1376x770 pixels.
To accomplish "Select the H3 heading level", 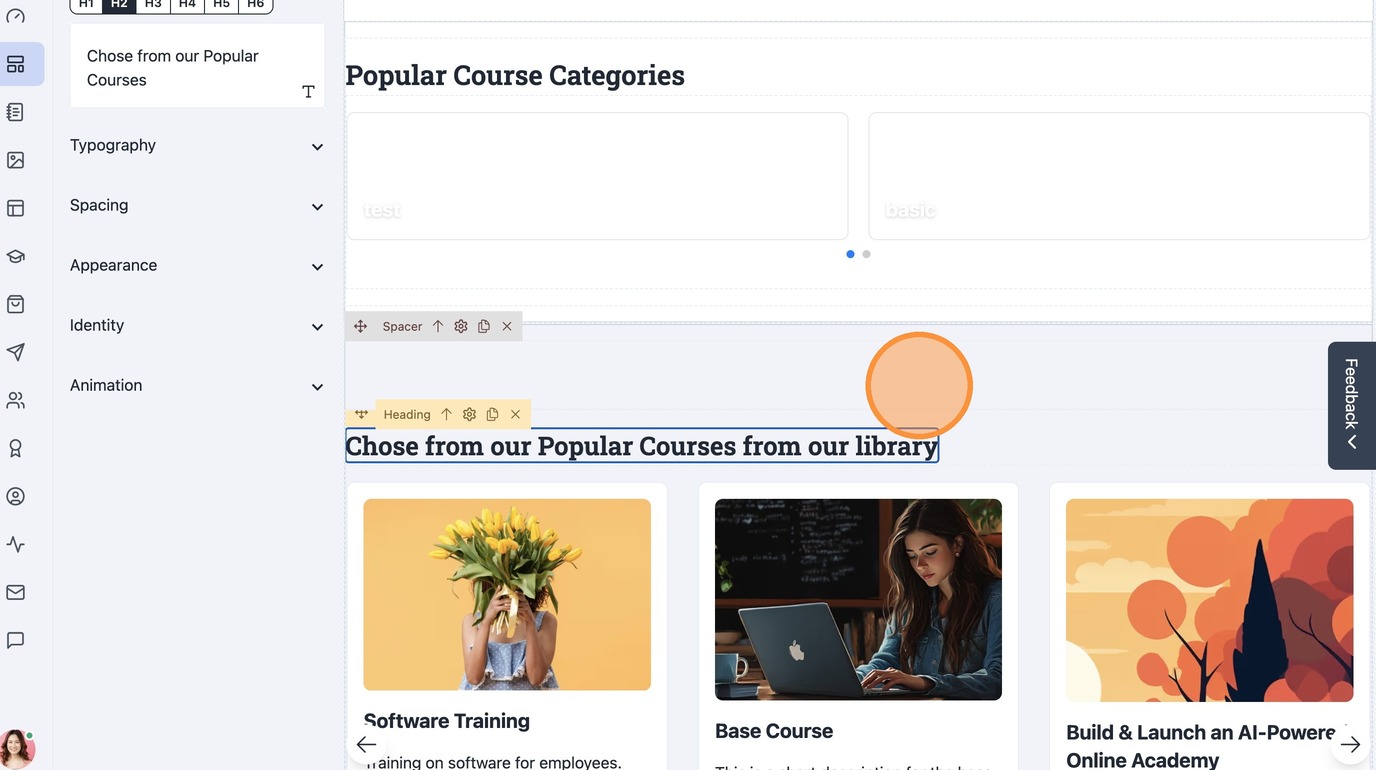I will 153,5.
